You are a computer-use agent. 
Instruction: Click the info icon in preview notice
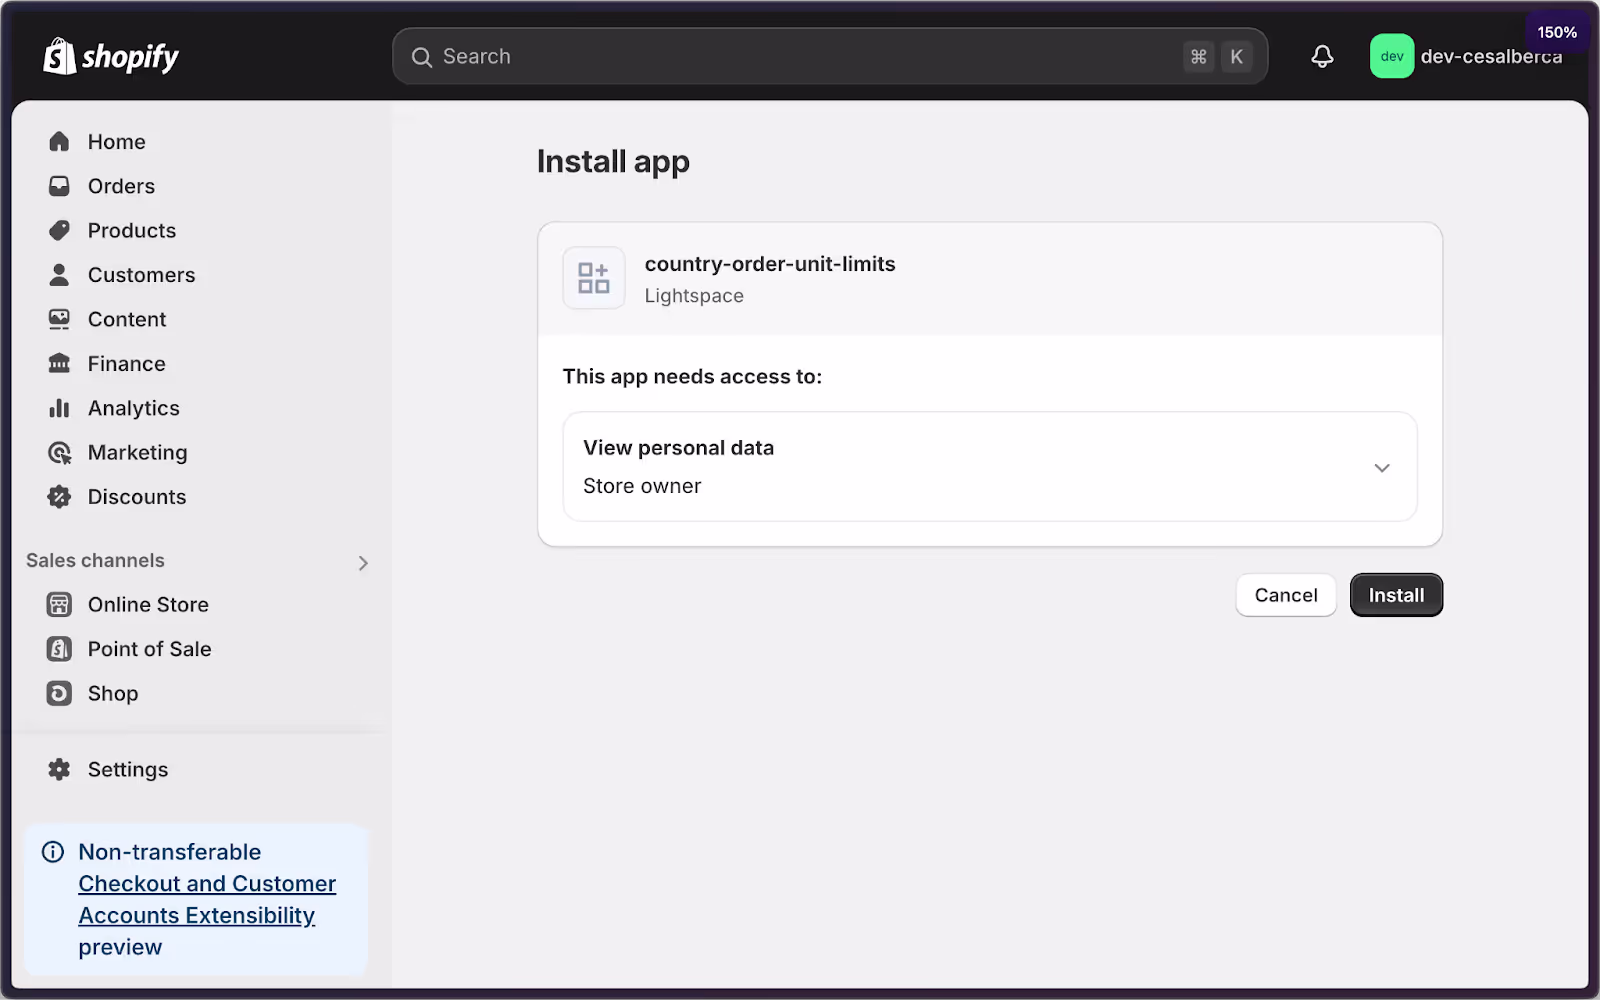tap(53, 852)
